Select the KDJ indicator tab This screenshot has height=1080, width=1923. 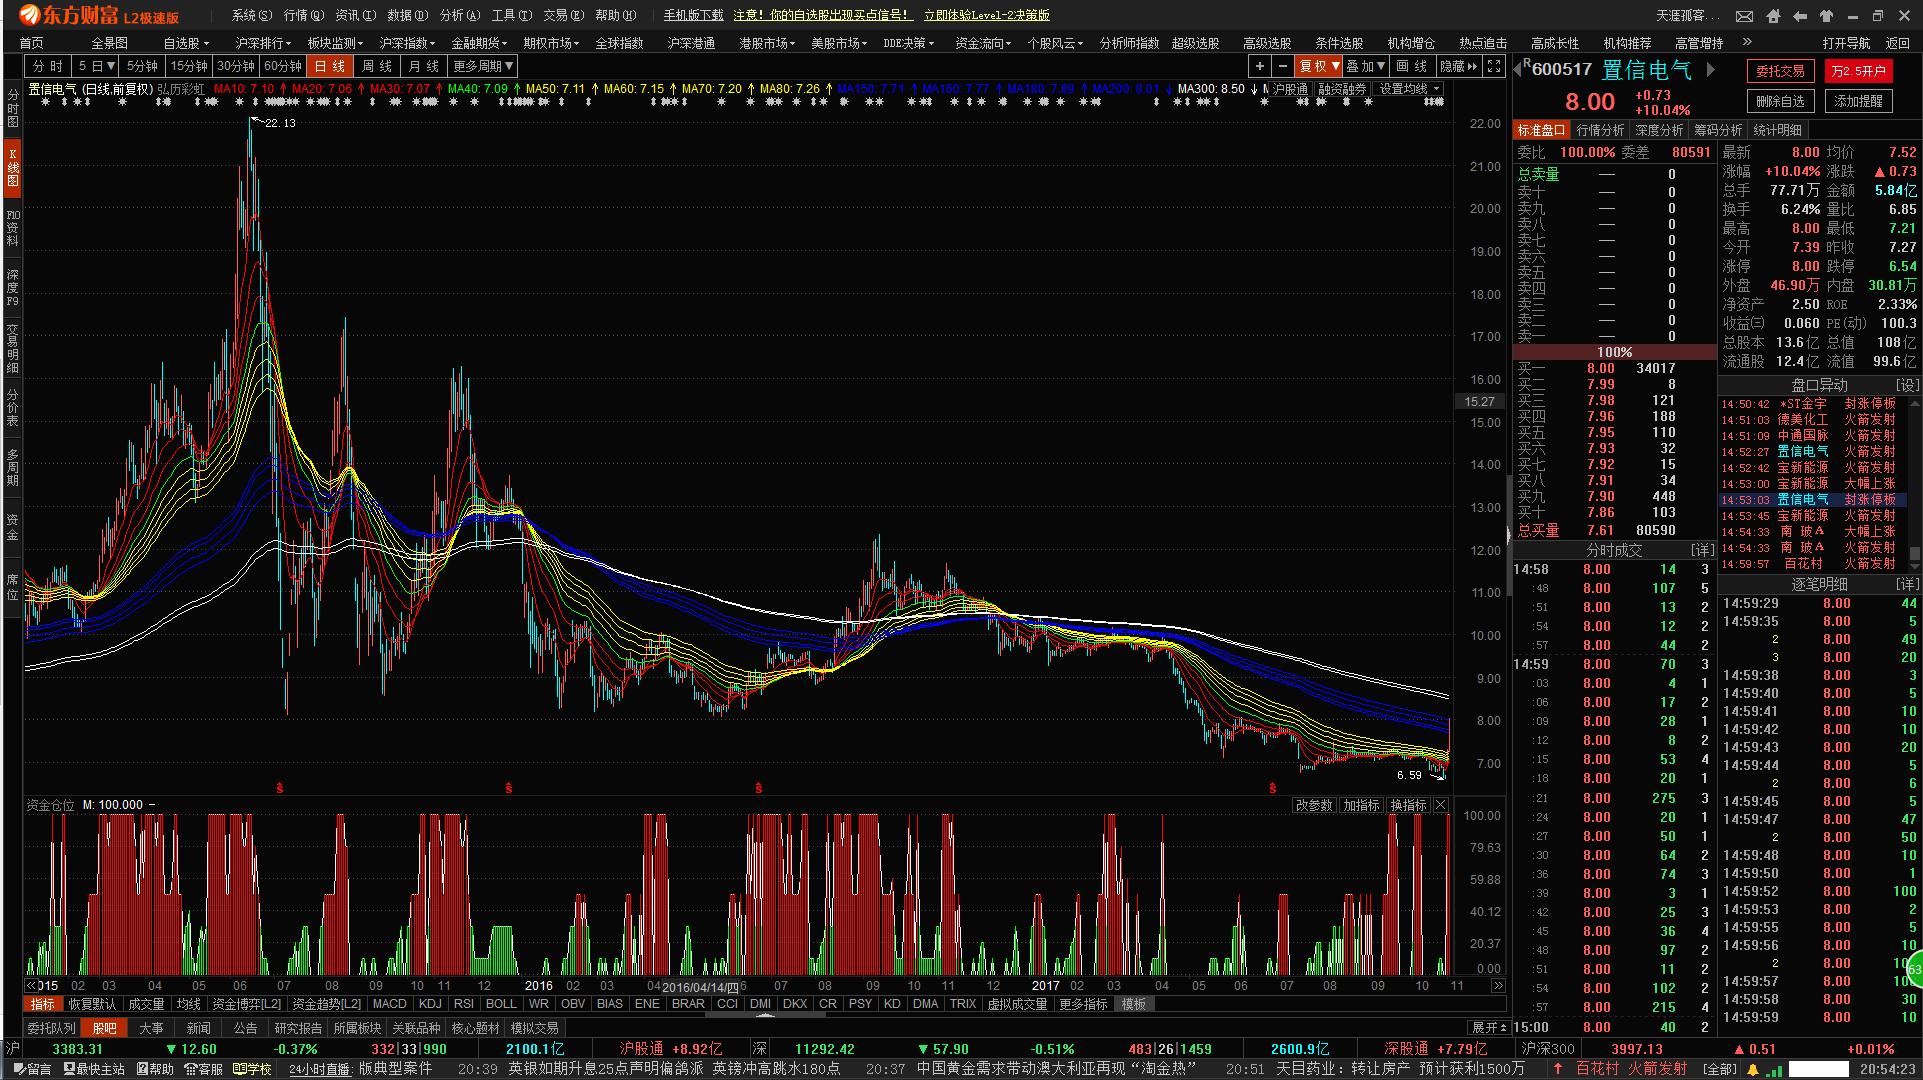click(x=430, y=1004)
